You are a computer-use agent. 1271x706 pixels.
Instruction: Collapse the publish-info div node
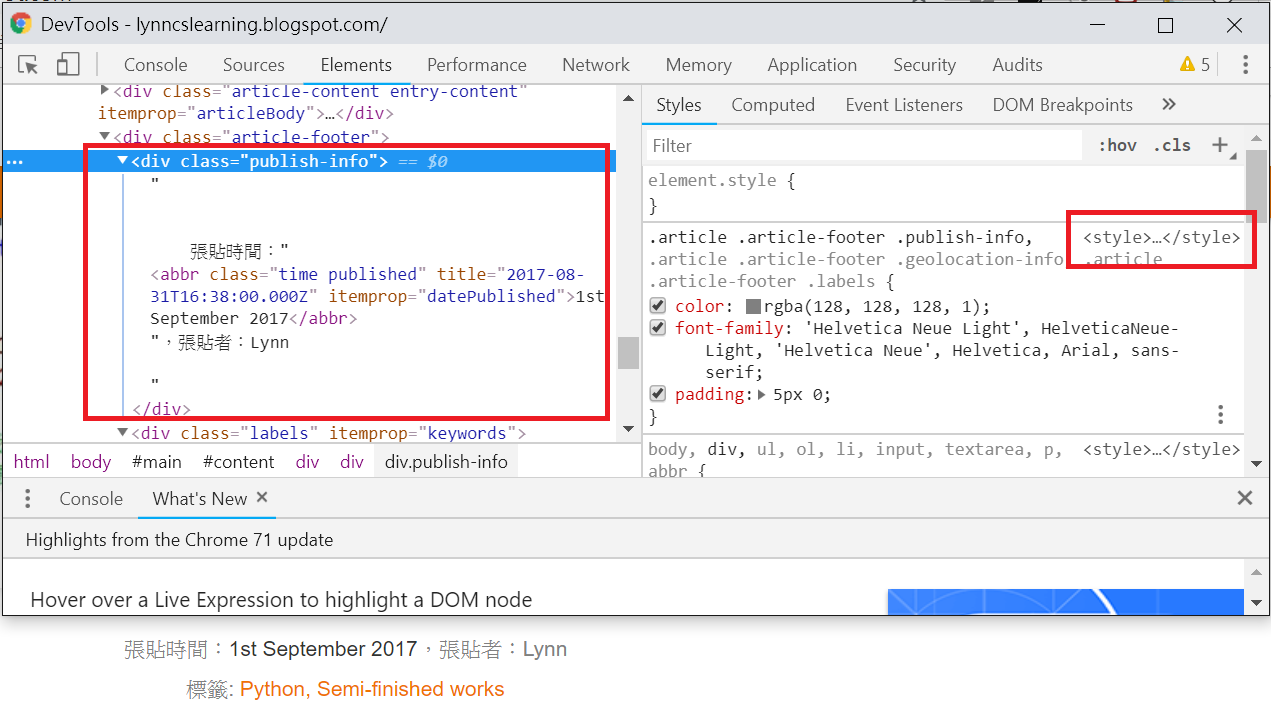pyautogui.click(x=122, y=160)
